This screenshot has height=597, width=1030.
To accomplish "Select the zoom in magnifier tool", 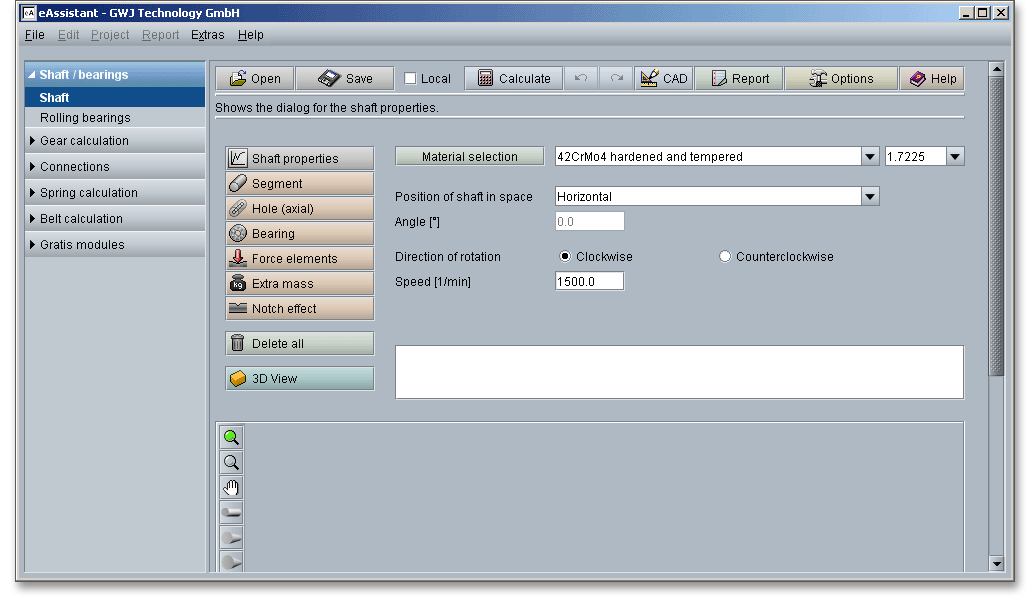I will [231, 437].
